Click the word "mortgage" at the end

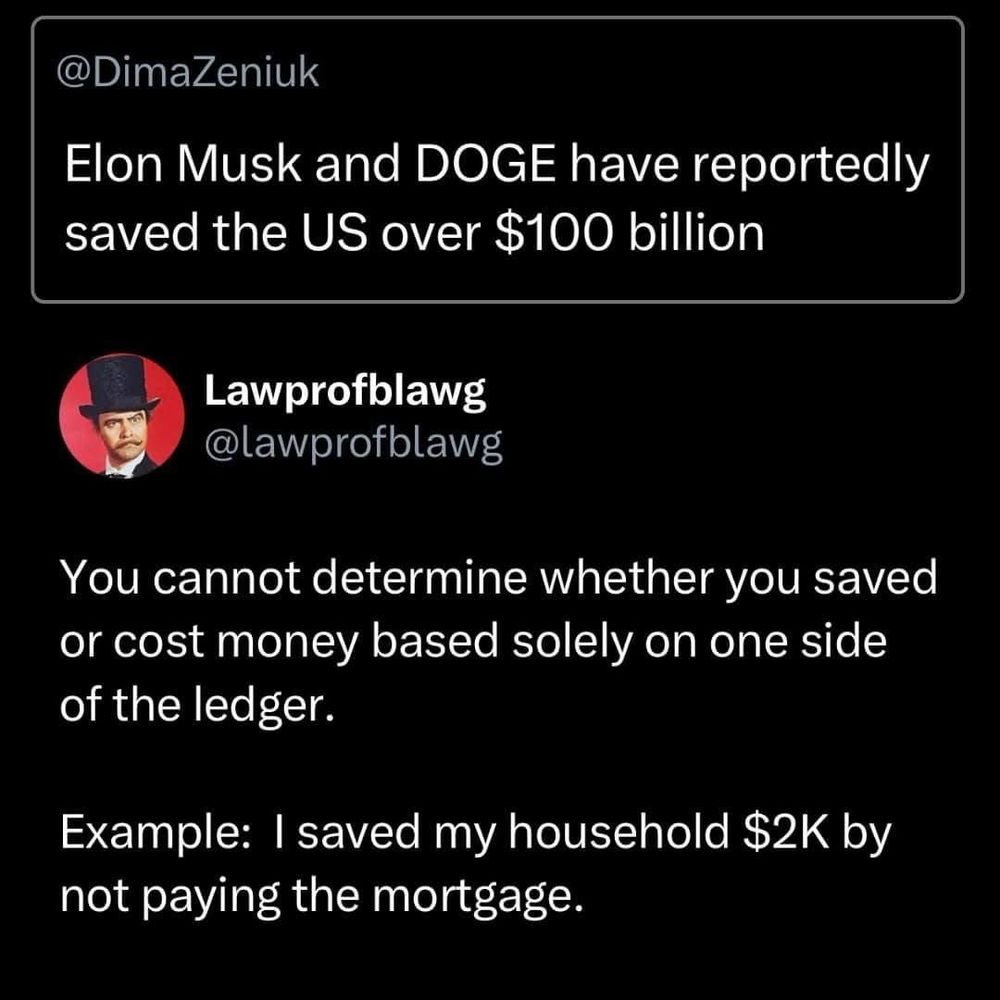click(472, 899)
